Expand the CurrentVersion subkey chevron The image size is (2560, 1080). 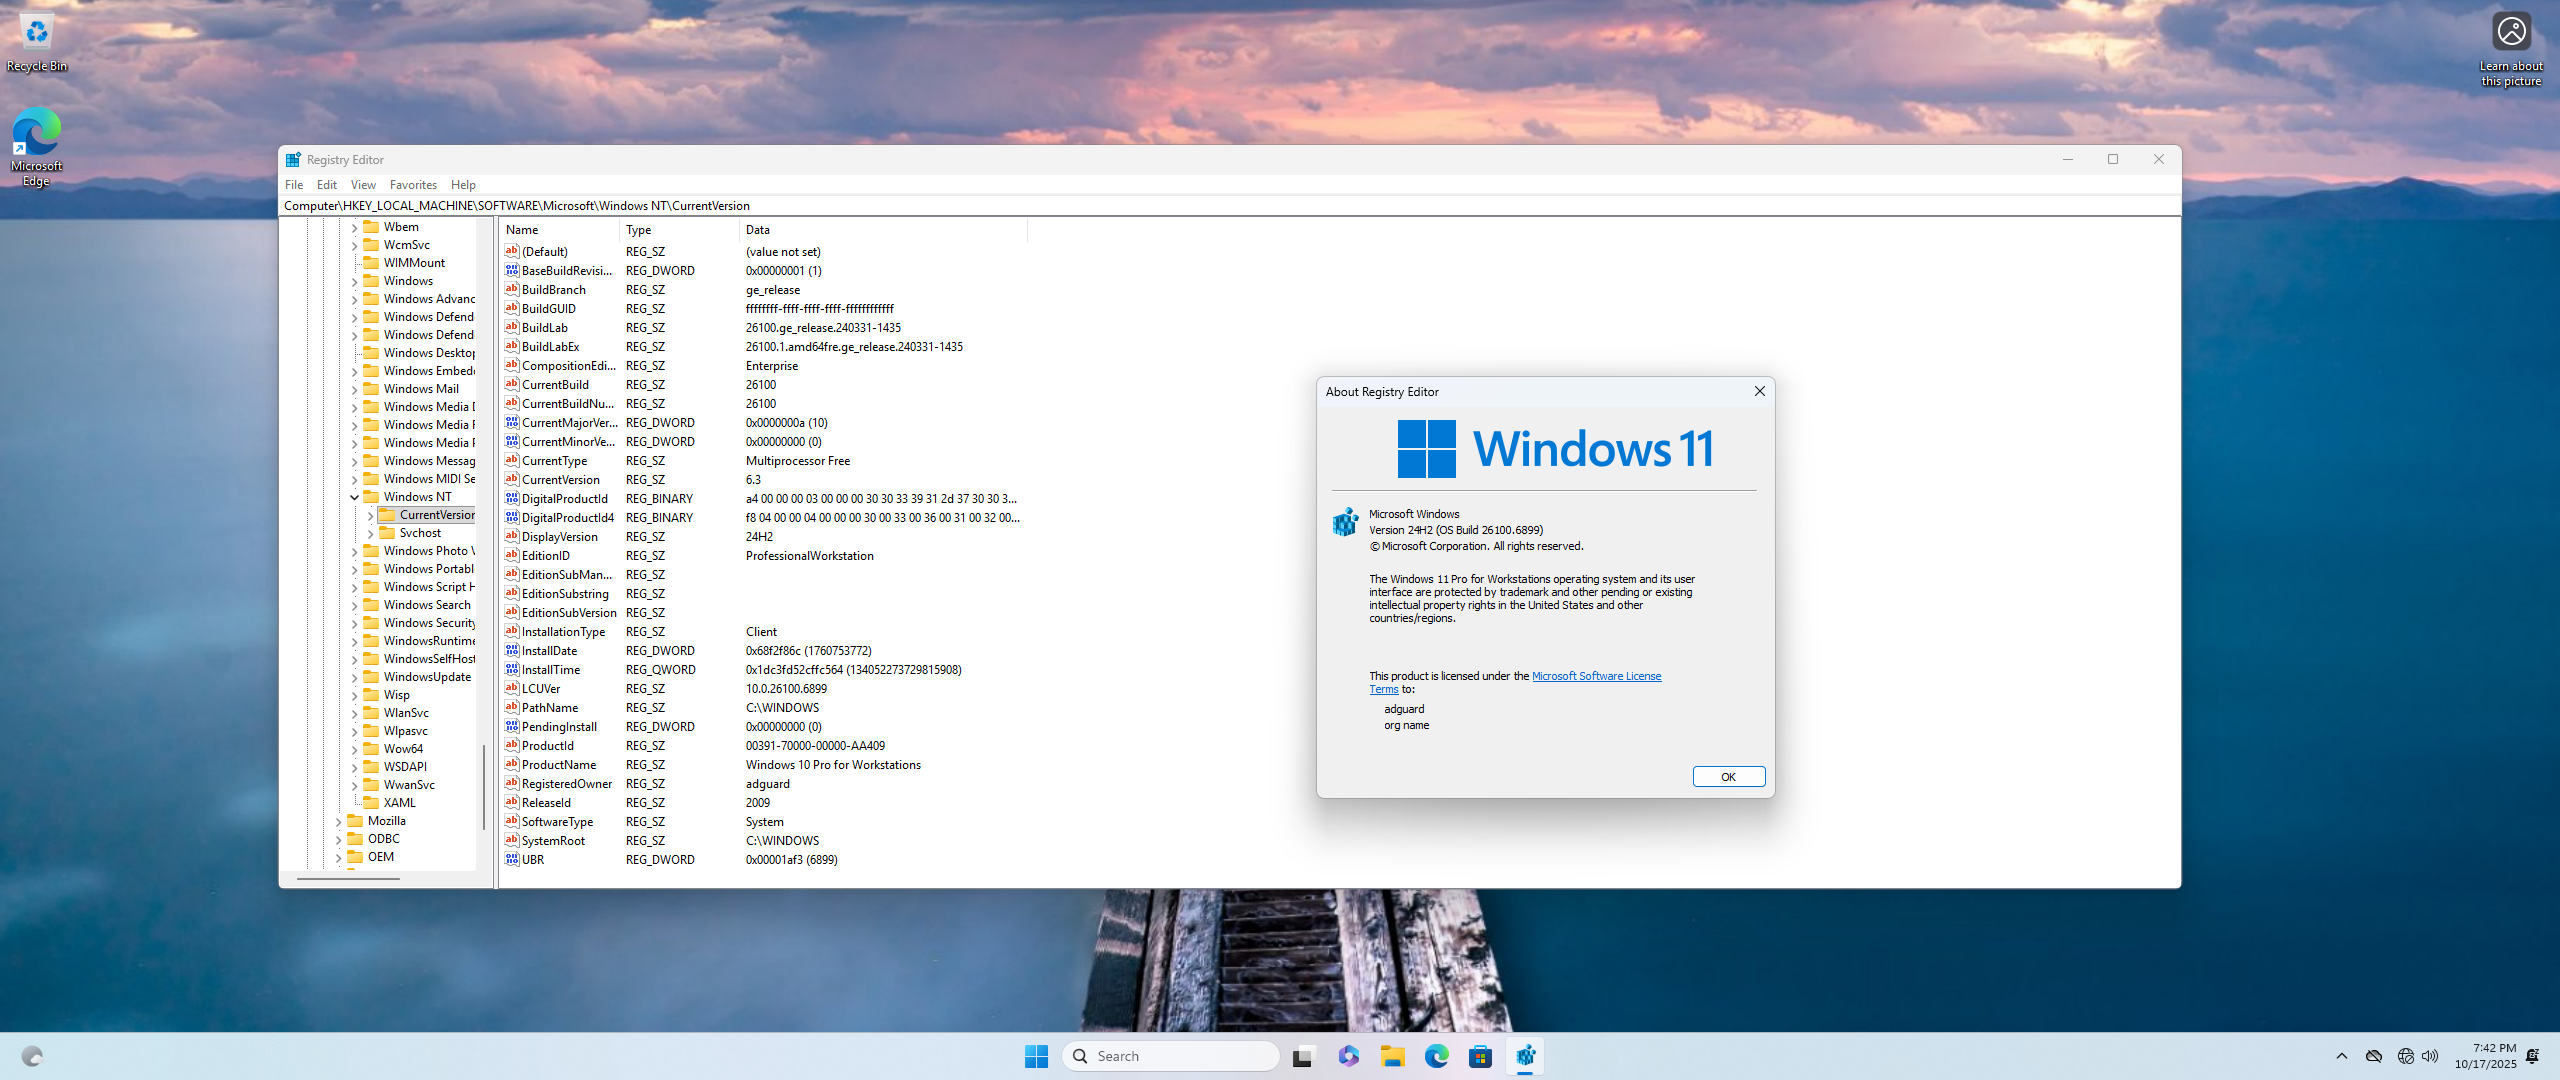click(370, 515)
